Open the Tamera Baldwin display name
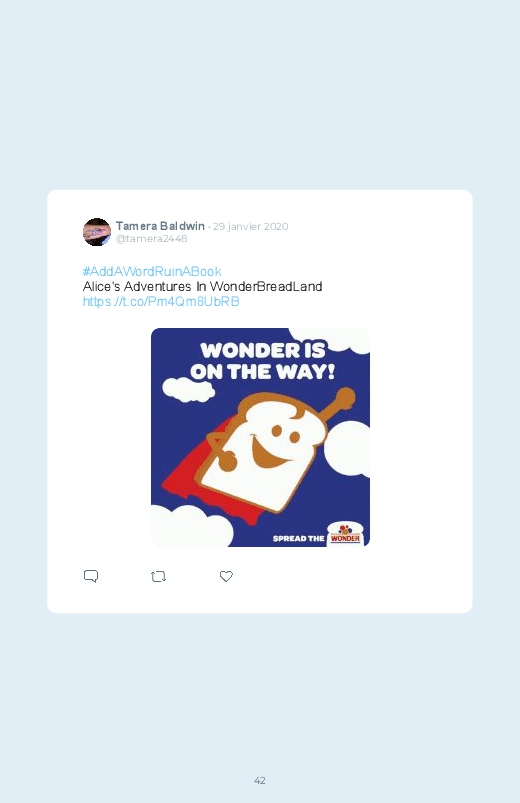Screen dimensions: 520x803 160,226
